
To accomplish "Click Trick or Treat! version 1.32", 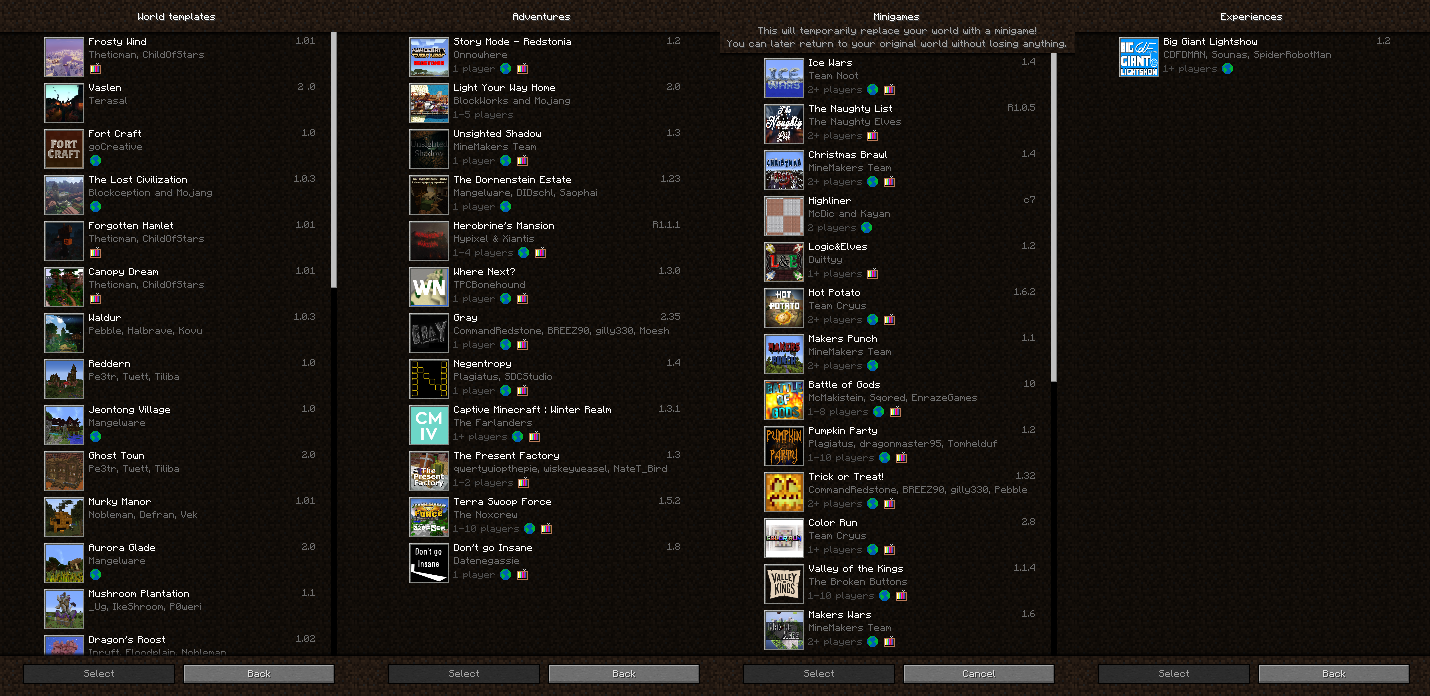I will pos(1025,477).
